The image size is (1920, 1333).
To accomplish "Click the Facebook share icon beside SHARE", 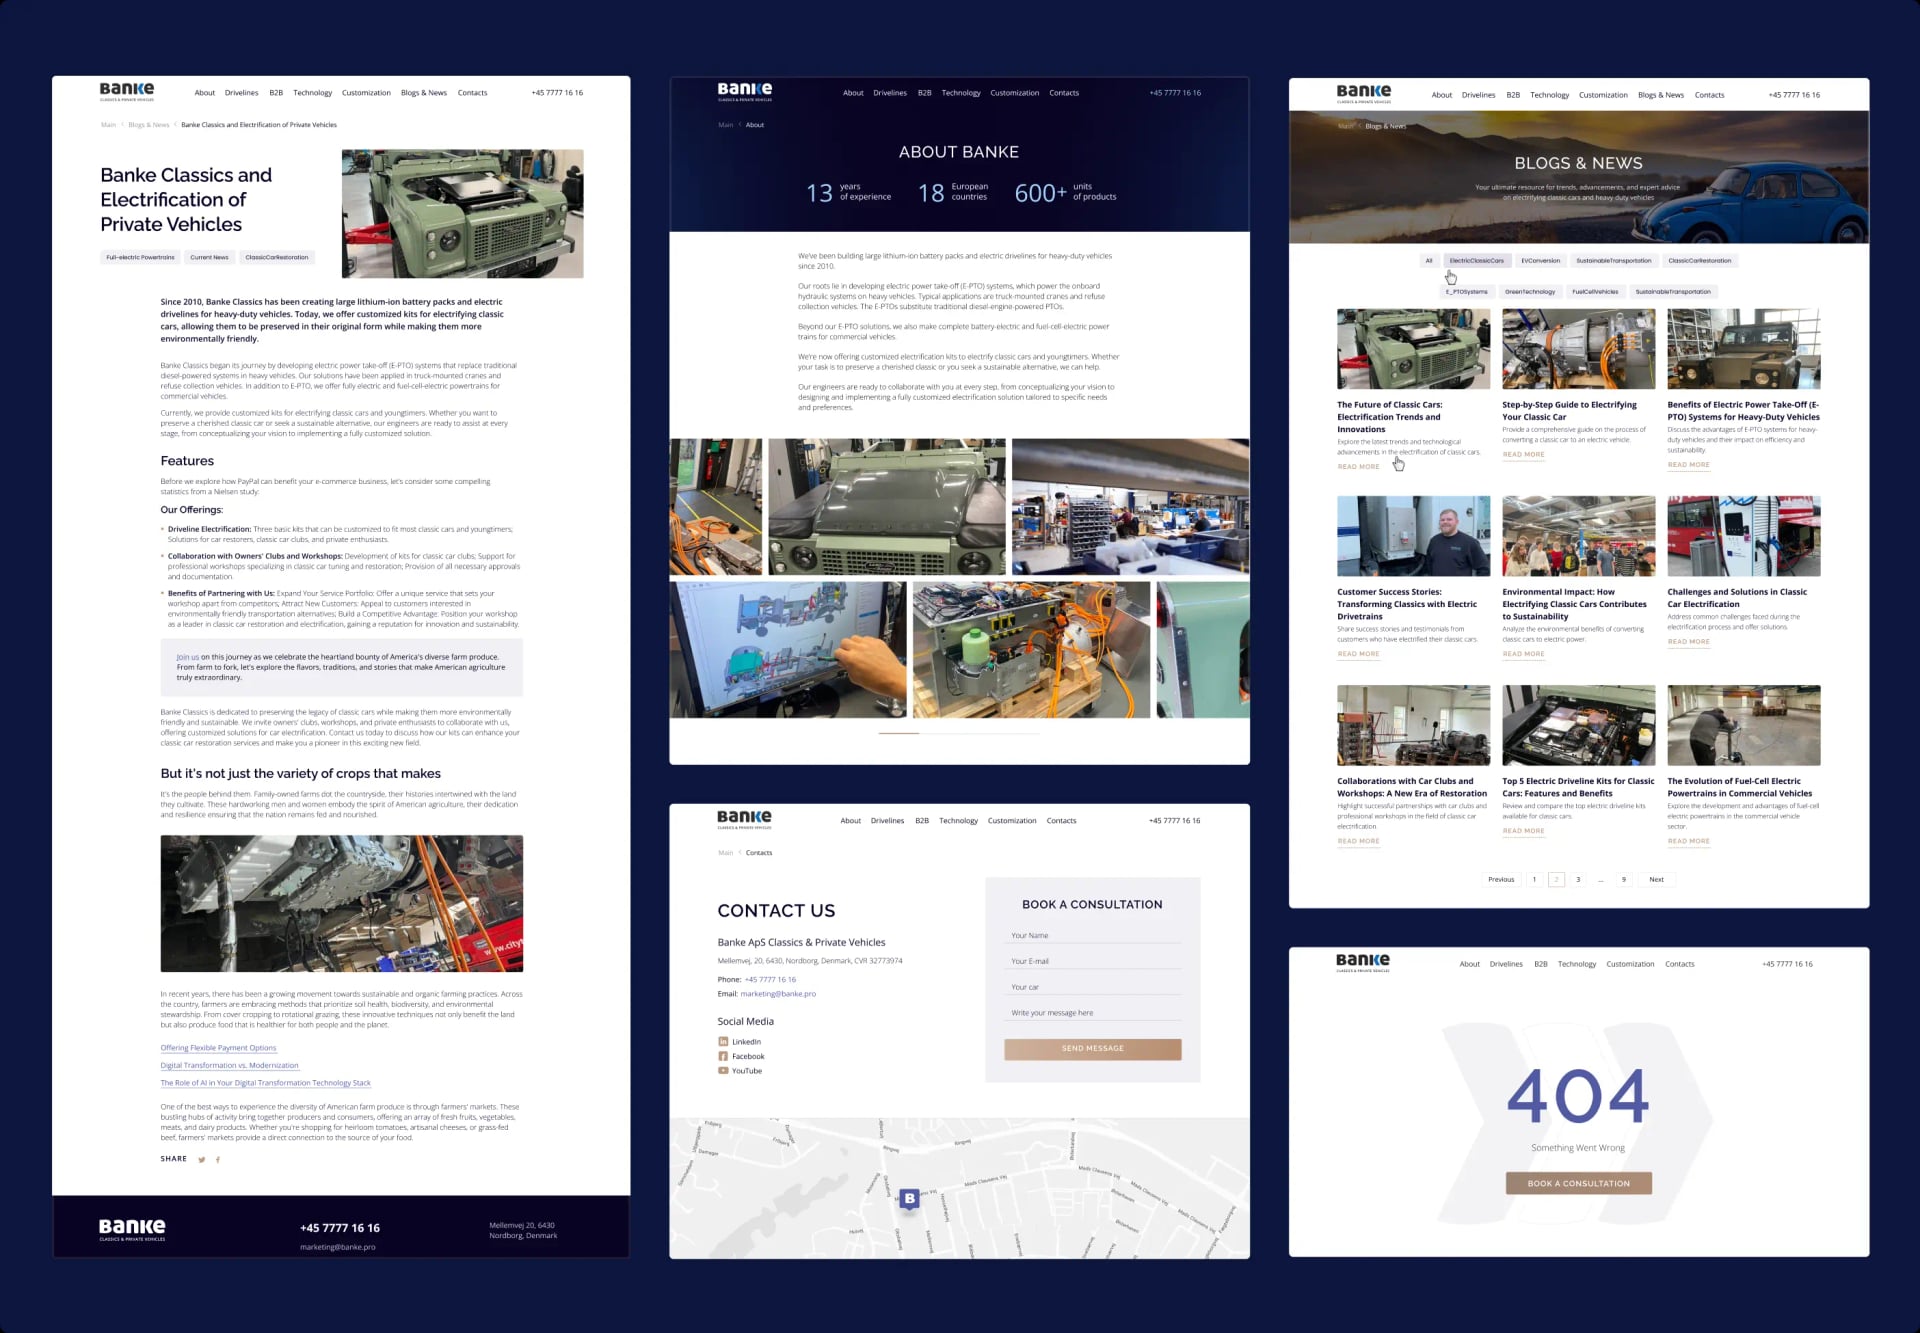I will (218, 1160).
